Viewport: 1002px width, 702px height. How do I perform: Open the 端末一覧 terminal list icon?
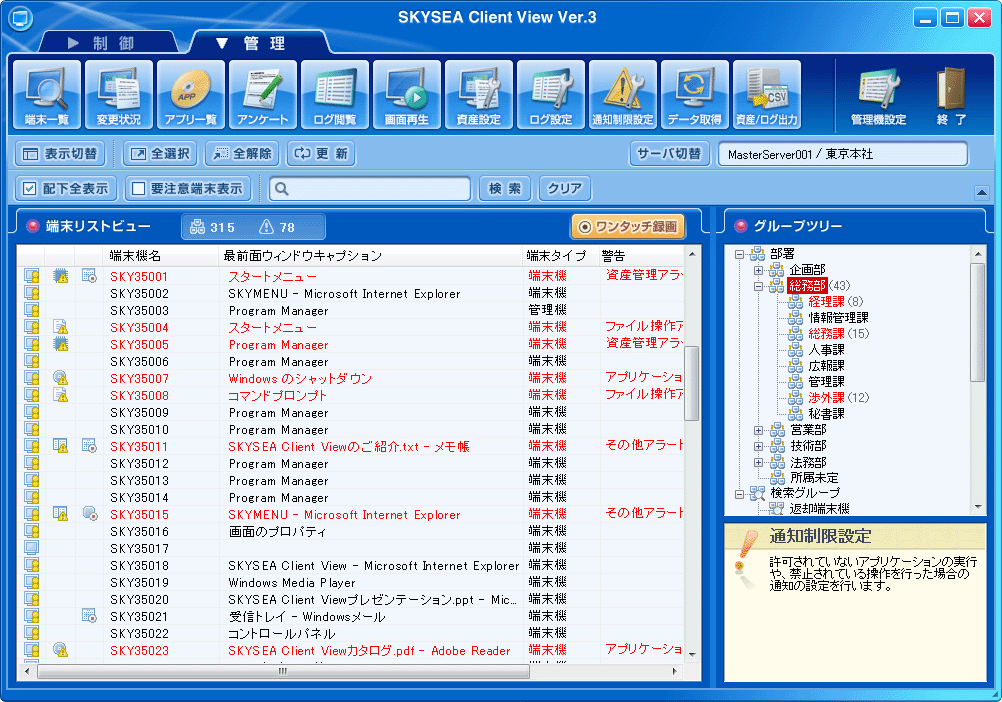(x=47, y=95)
